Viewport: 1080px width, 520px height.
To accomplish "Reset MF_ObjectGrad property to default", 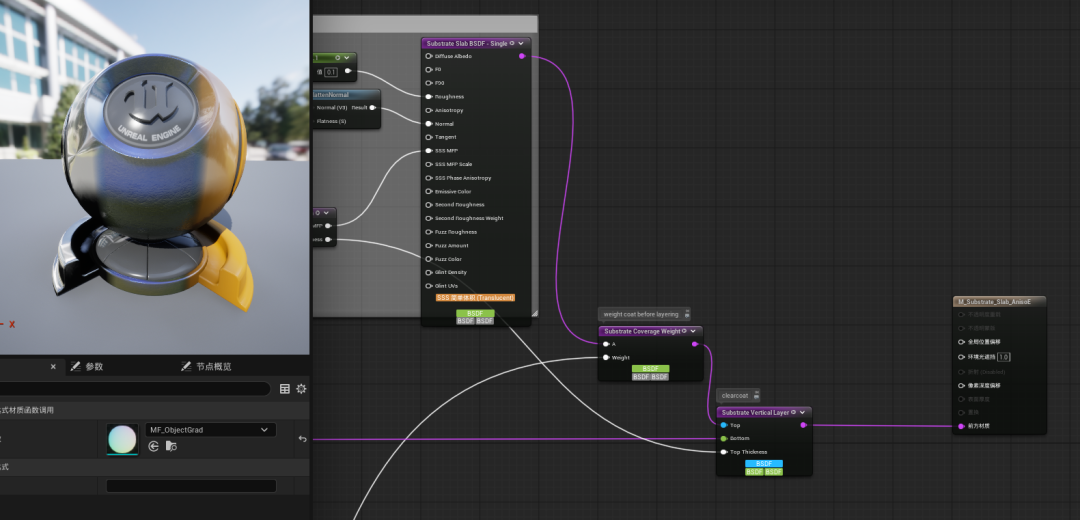I will (302, 439).
